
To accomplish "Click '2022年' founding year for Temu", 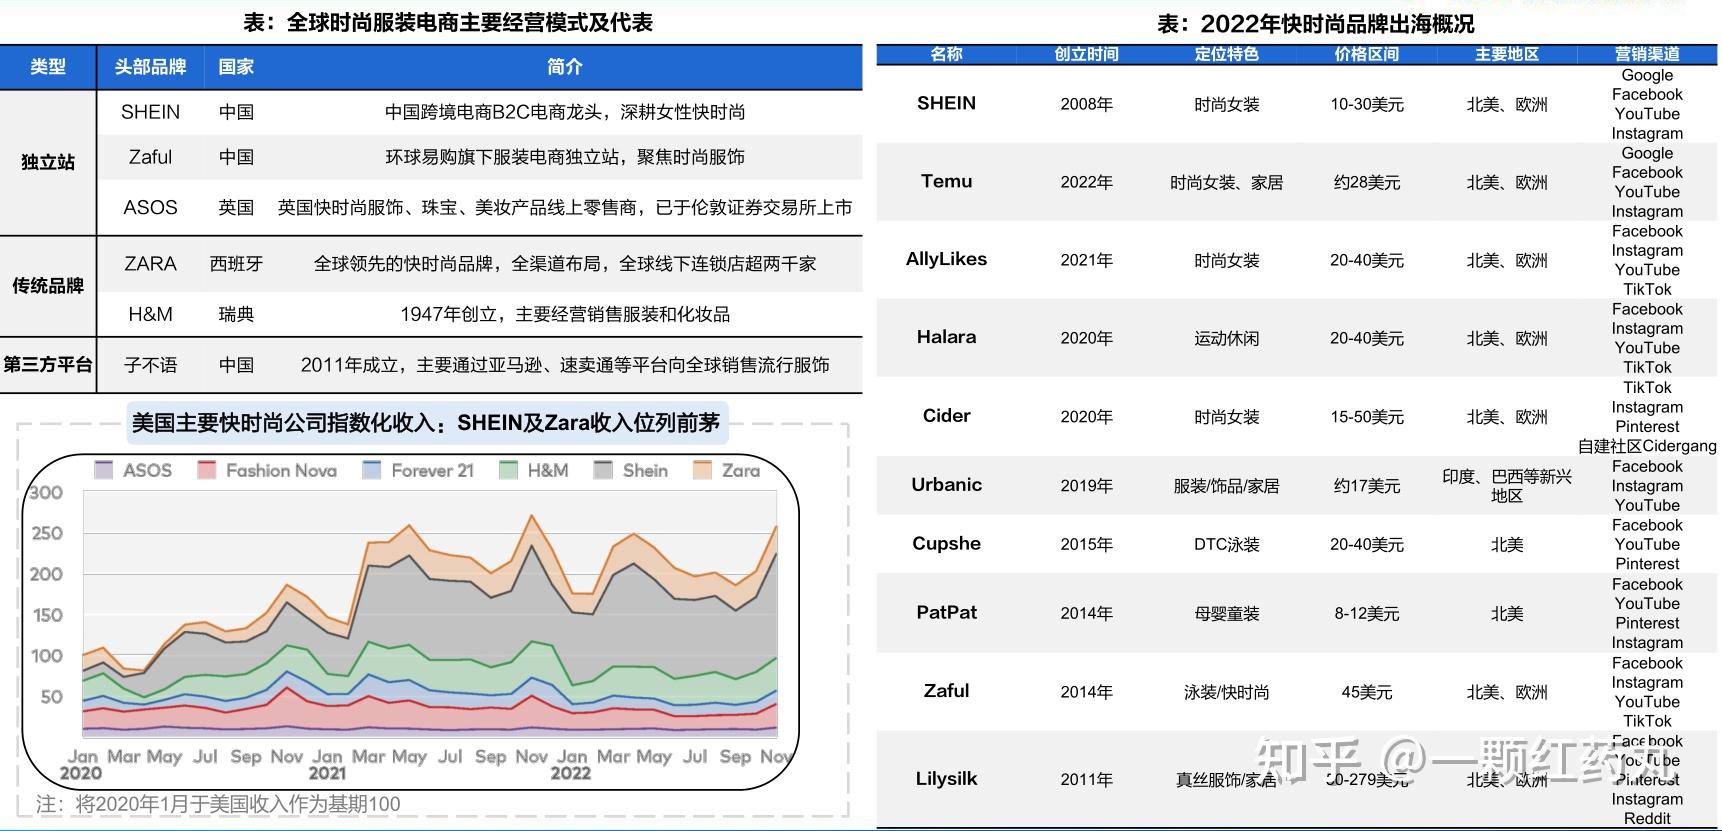I will pyautogui.click(x=1086, y=182).
